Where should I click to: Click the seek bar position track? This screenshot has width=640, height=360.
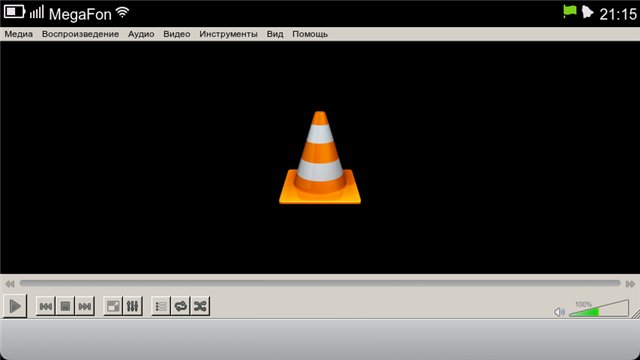coord(320,283)
